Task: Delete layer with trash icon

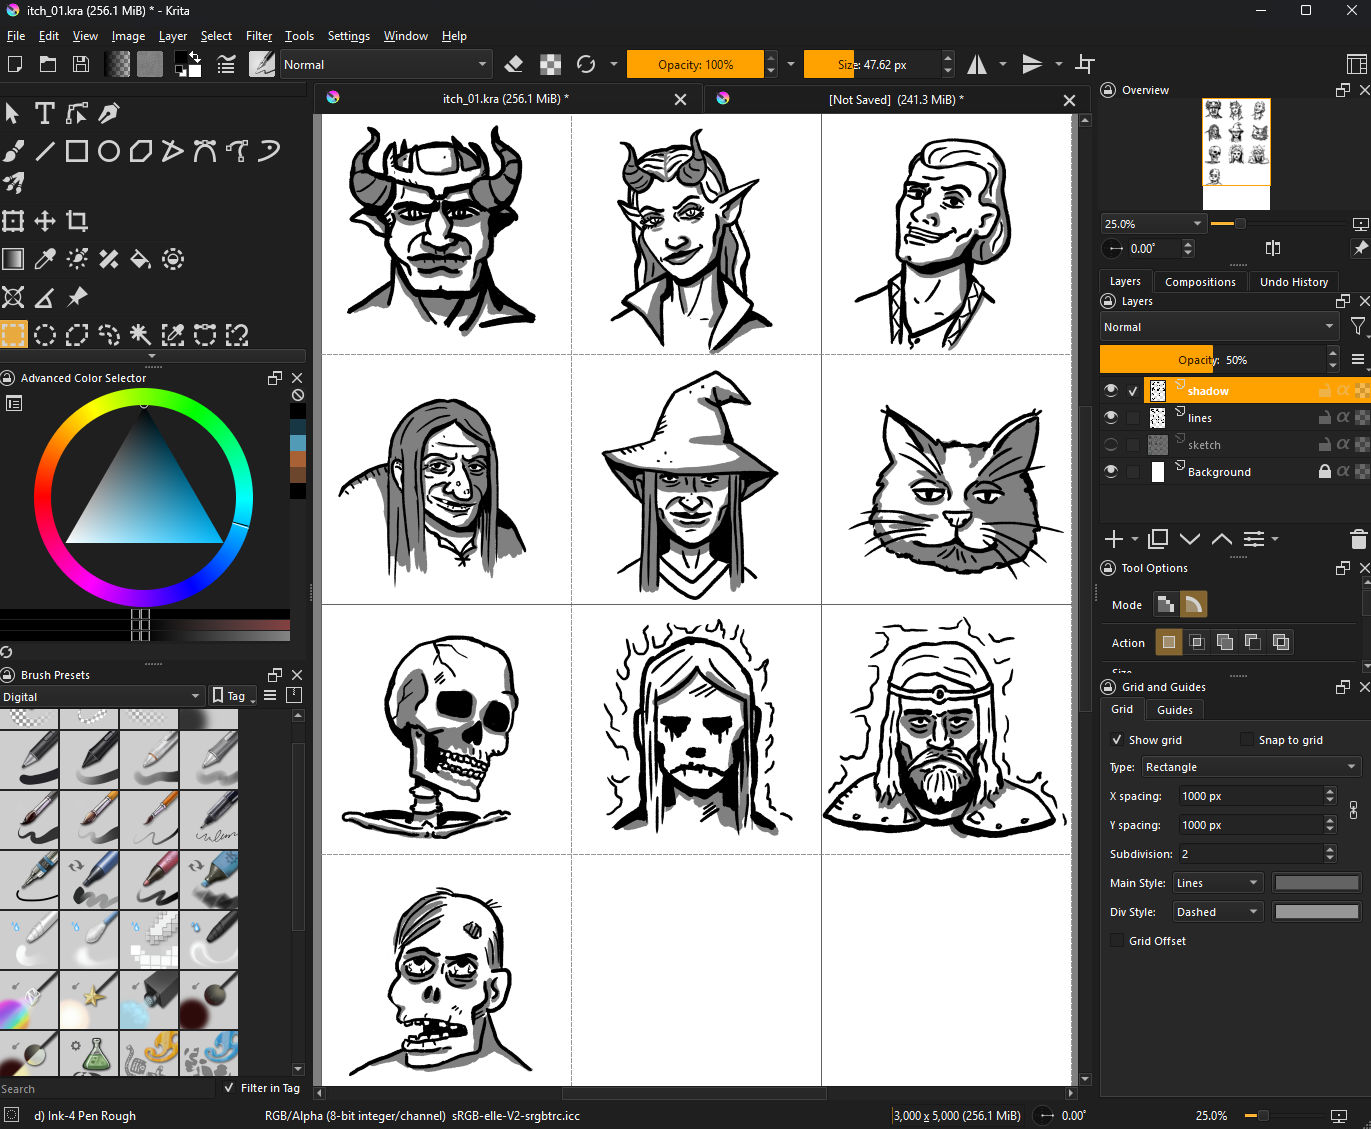Action: tap(1357, 540)
